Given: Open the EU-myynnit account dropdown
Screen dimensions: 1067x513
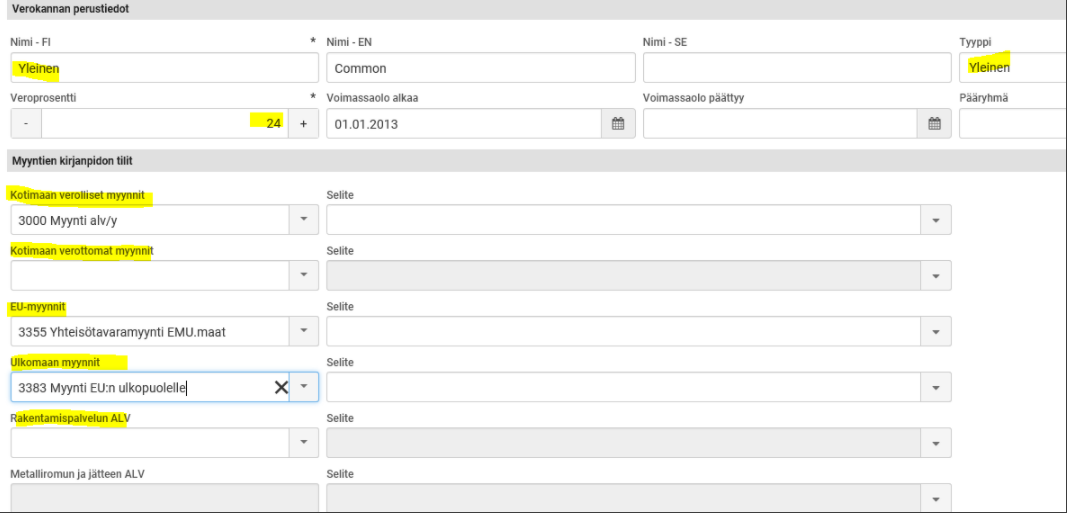Looking at the screenshot, I should 304,332.
